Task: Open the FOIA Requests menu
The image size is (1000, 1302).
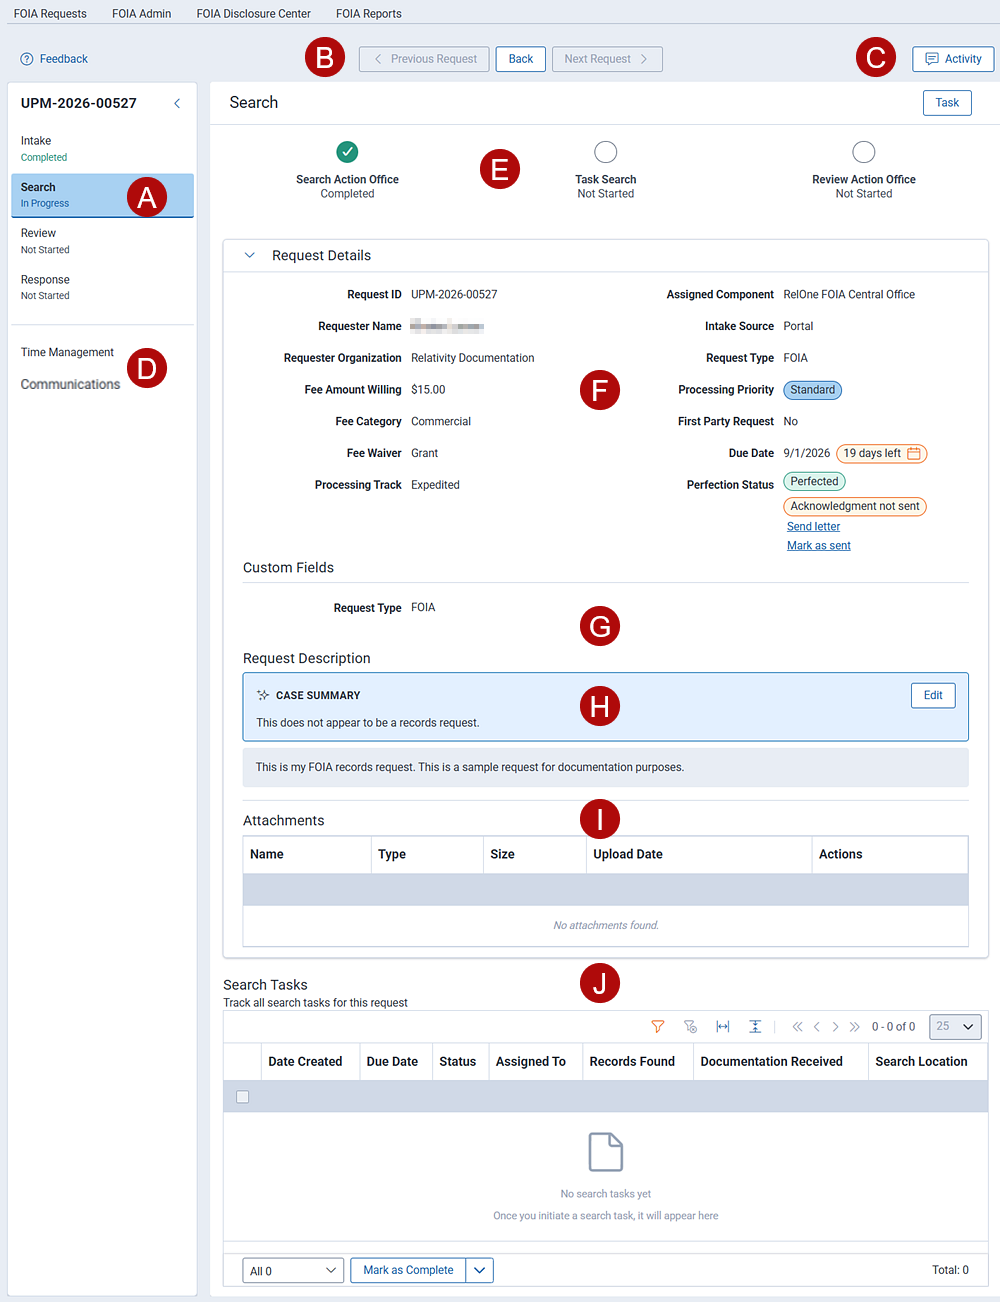Action: (x=50, y=14)
